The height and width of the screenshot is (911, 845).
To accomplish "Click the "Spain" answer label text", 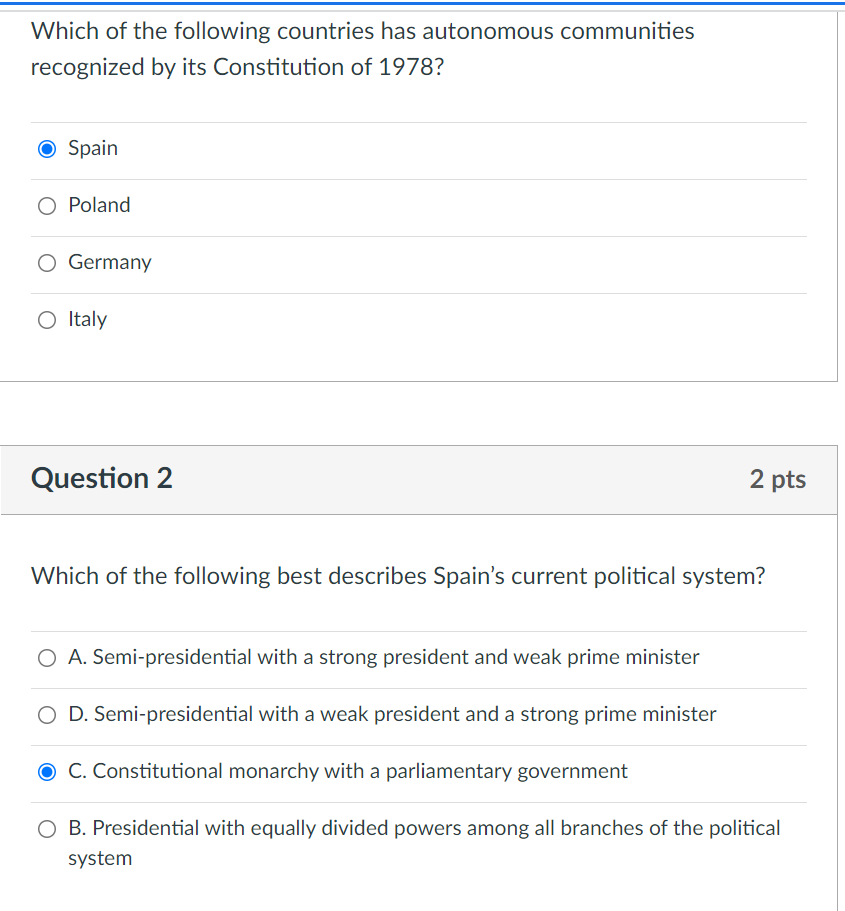I will point(93,148).
